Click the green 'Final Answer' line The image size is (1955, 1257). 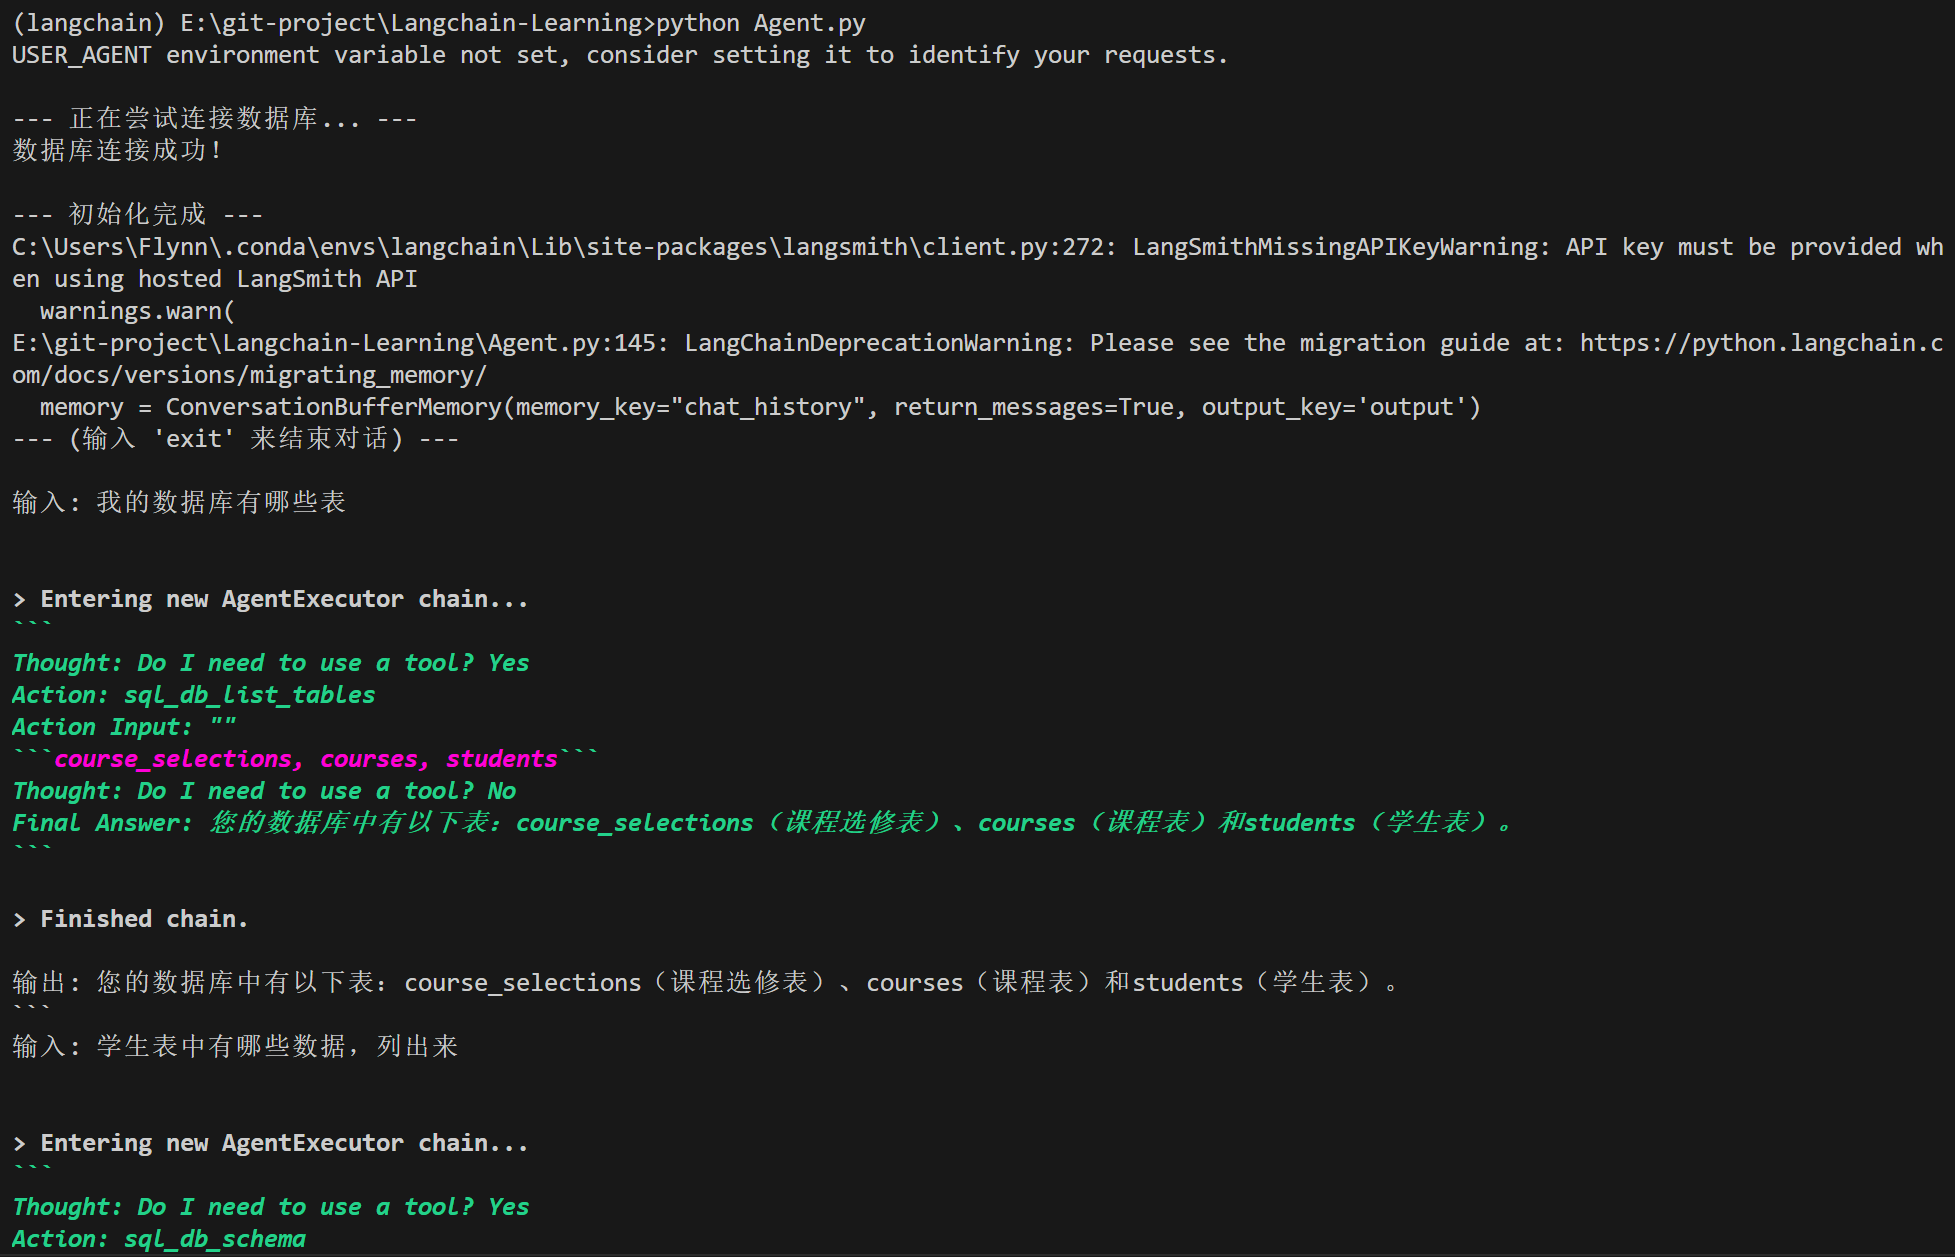tap(760, 823)
